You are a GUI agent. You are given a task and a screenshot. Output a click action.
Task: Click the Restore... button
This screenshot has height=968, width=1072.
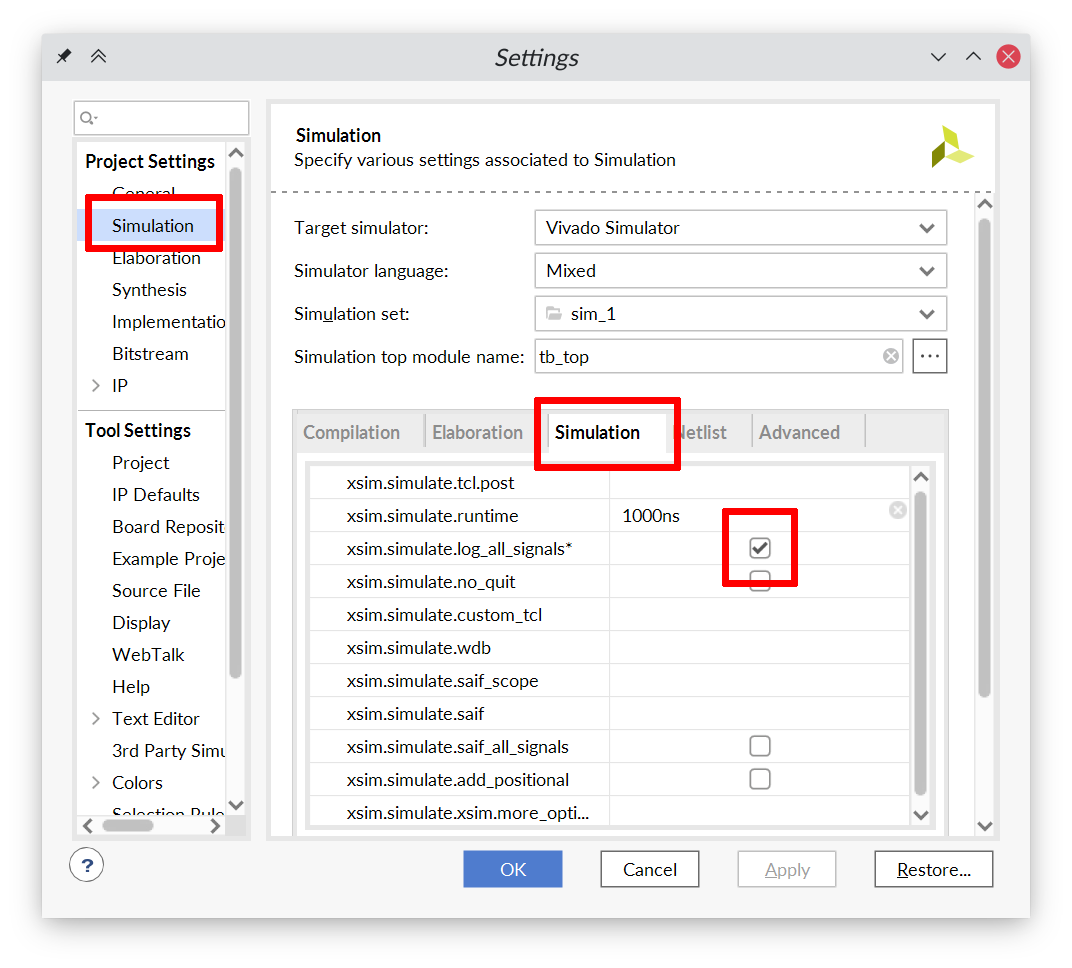point(933,870)
